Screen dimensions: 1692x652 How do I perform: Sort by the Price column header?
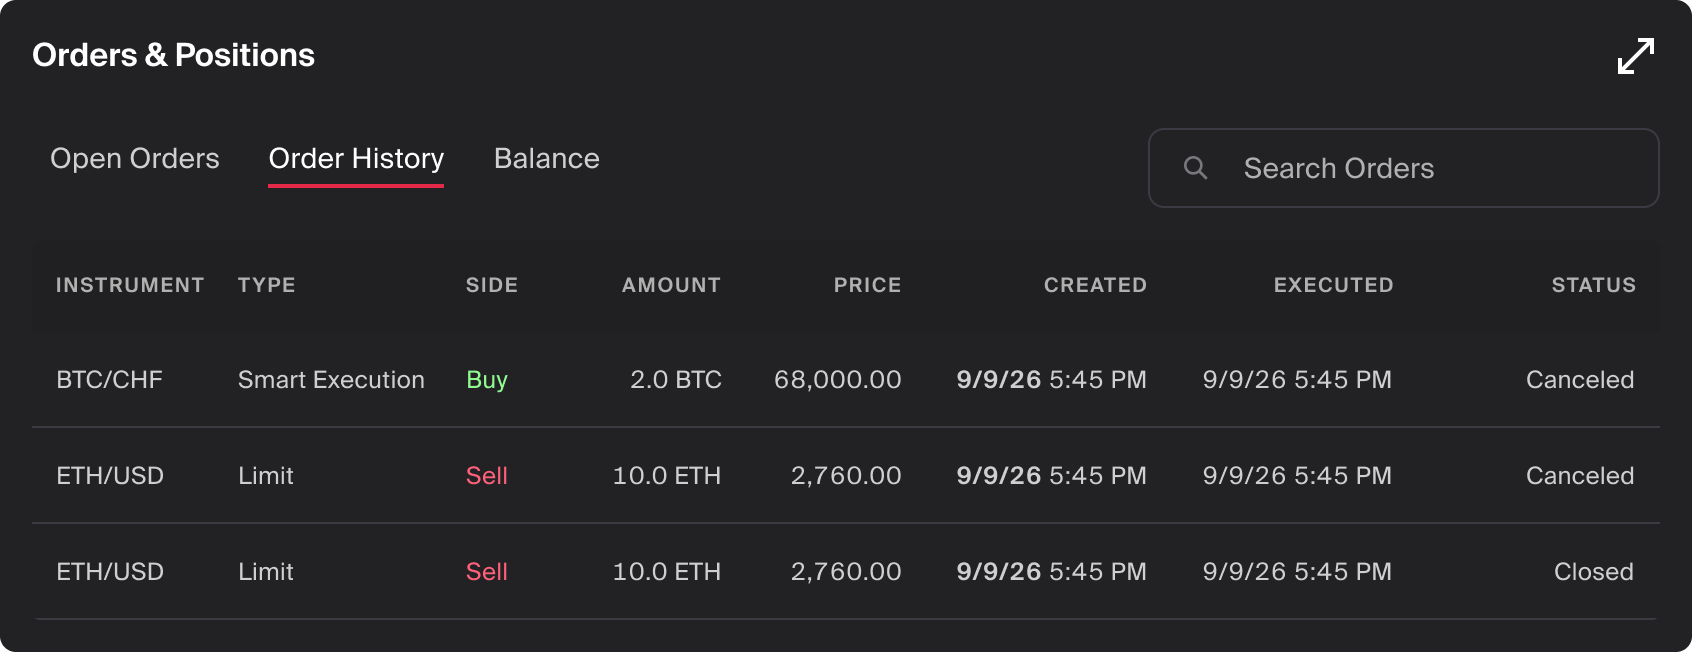coord(868,285)
